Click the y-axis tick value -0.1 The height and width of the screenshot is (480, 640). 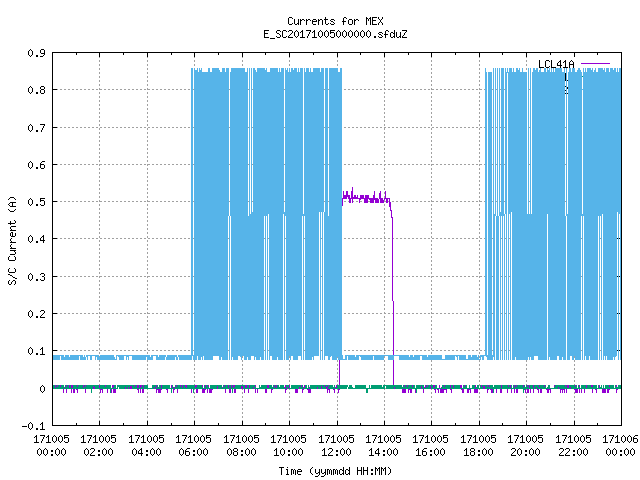(x=33, y=426)
